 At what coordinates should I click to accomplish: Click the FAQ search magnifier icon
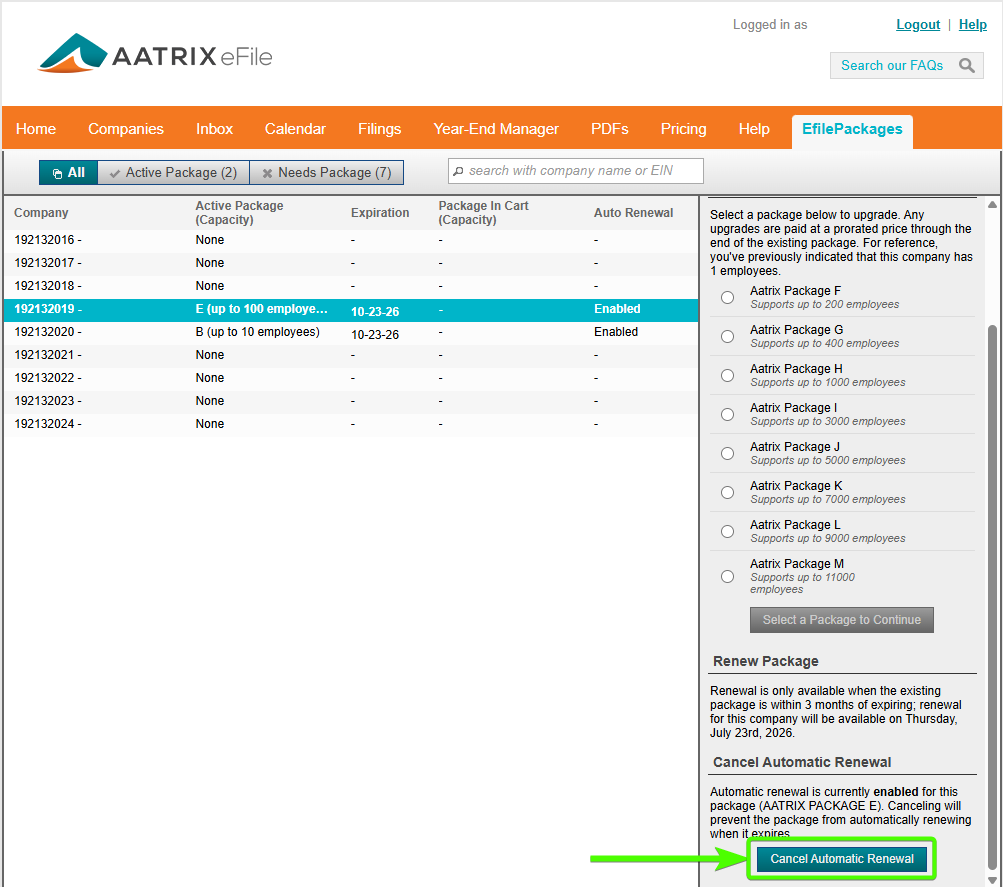tap(966, 66)
